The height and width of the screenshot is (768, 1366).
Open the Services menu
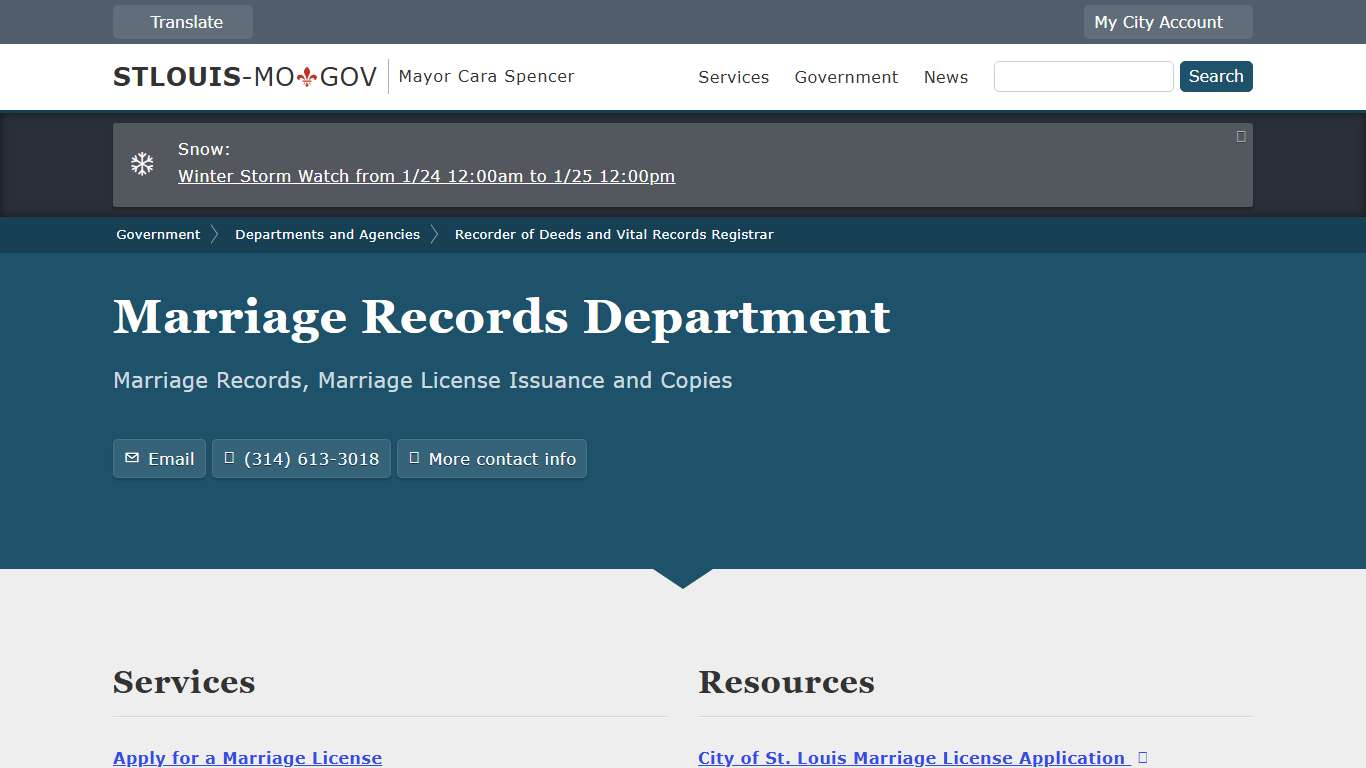[733, 77]
